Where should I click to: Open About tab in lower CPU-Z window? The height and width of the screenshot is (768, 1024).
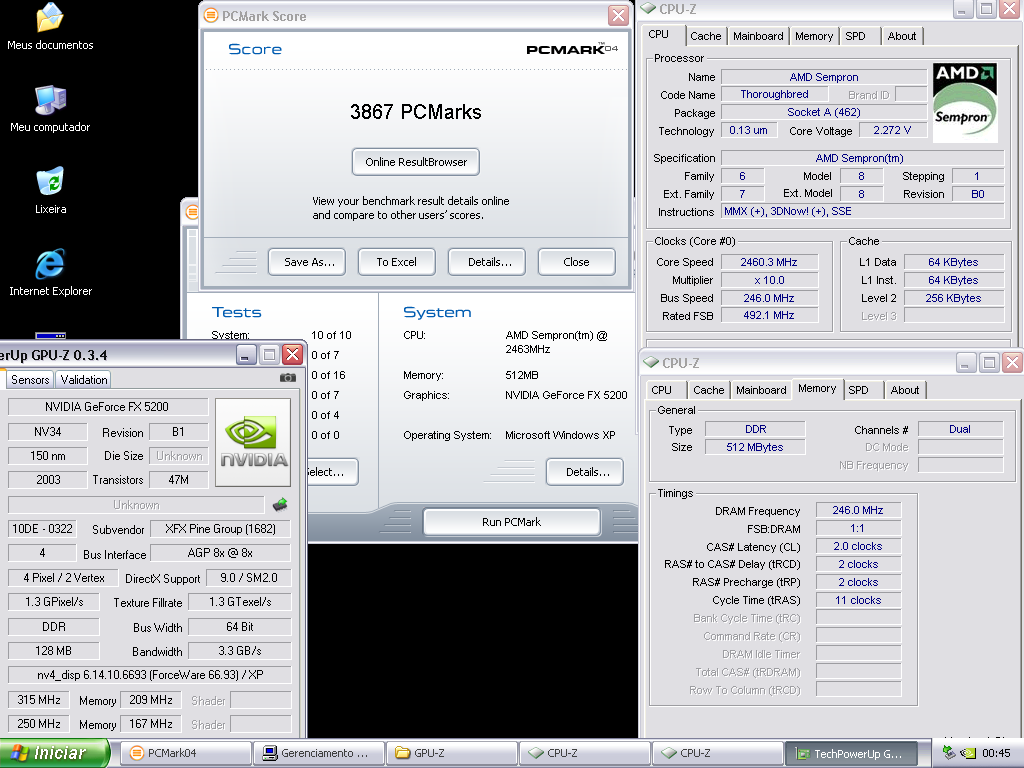[x=905, y=391]
